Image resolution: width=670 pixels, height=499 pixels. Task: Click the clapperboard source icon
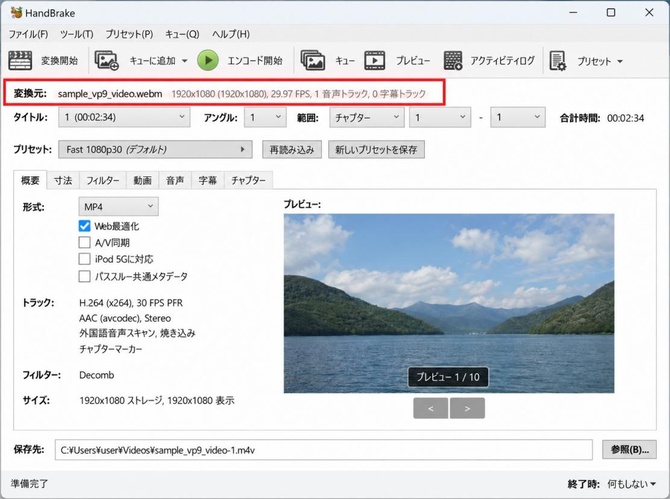[x=20, y=61]
